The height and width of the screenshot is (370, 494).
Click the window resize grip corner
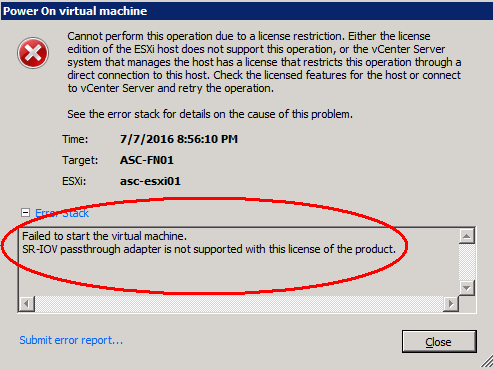pyautogui.click(x=487, y=363)
